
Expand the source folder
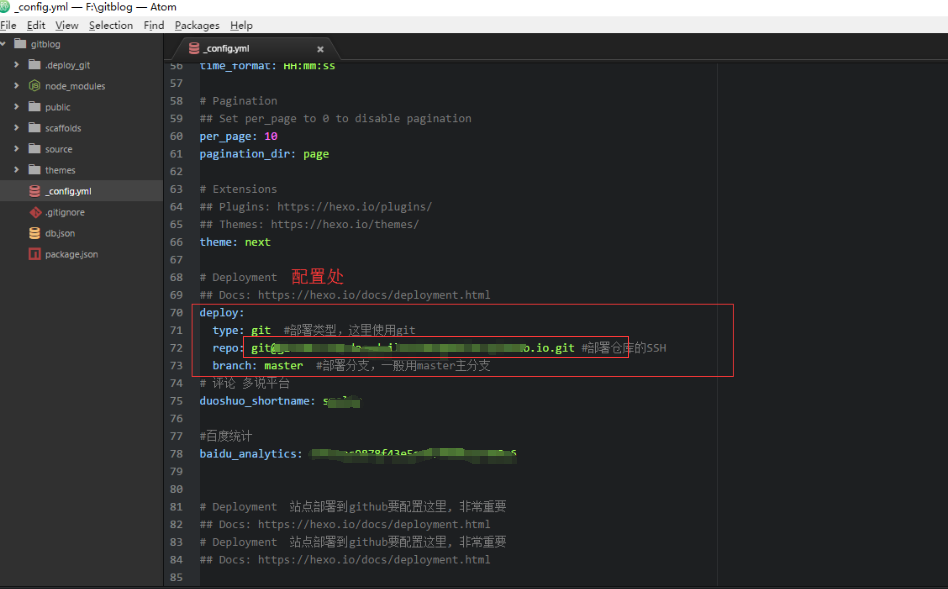coord(16,149)
